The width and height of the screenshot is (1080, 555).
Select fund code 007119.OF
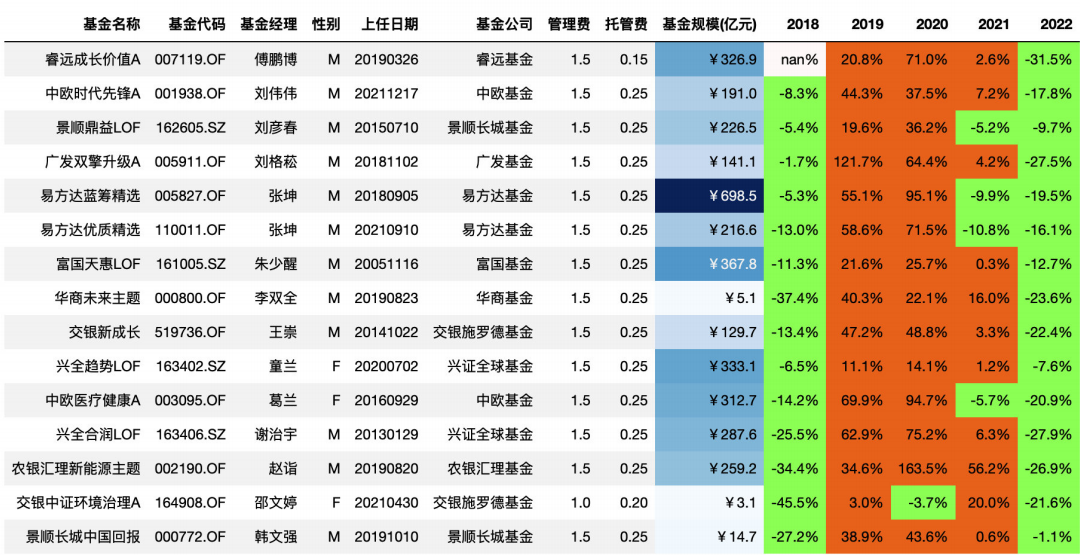point(190,60)
